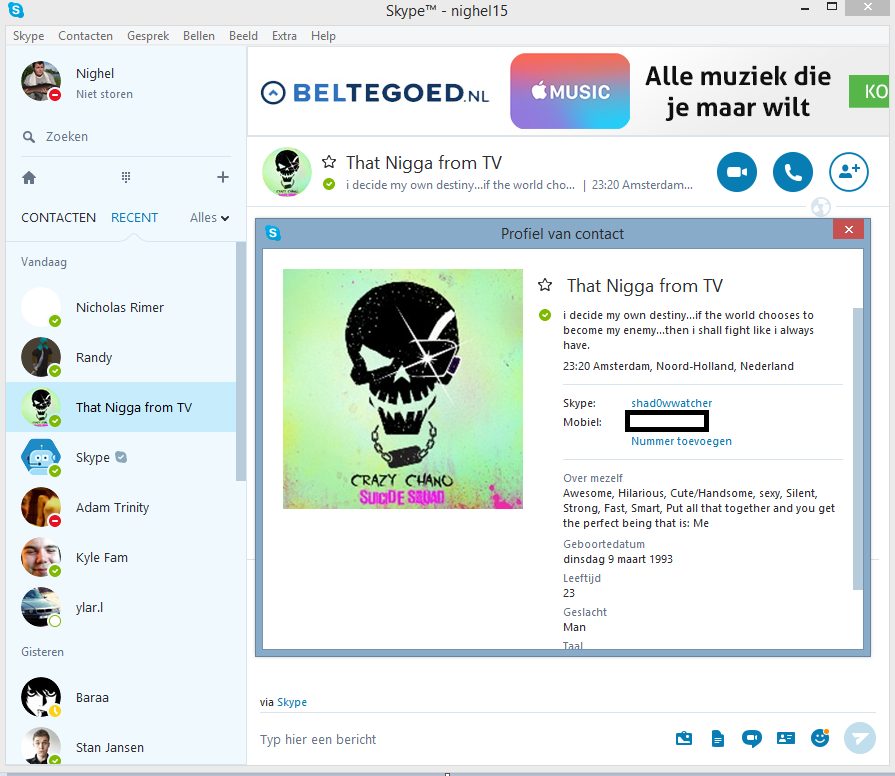Click the contact list vertical scrollbar
Viewport: 895px width, 776px height.
tap(241, 361)
